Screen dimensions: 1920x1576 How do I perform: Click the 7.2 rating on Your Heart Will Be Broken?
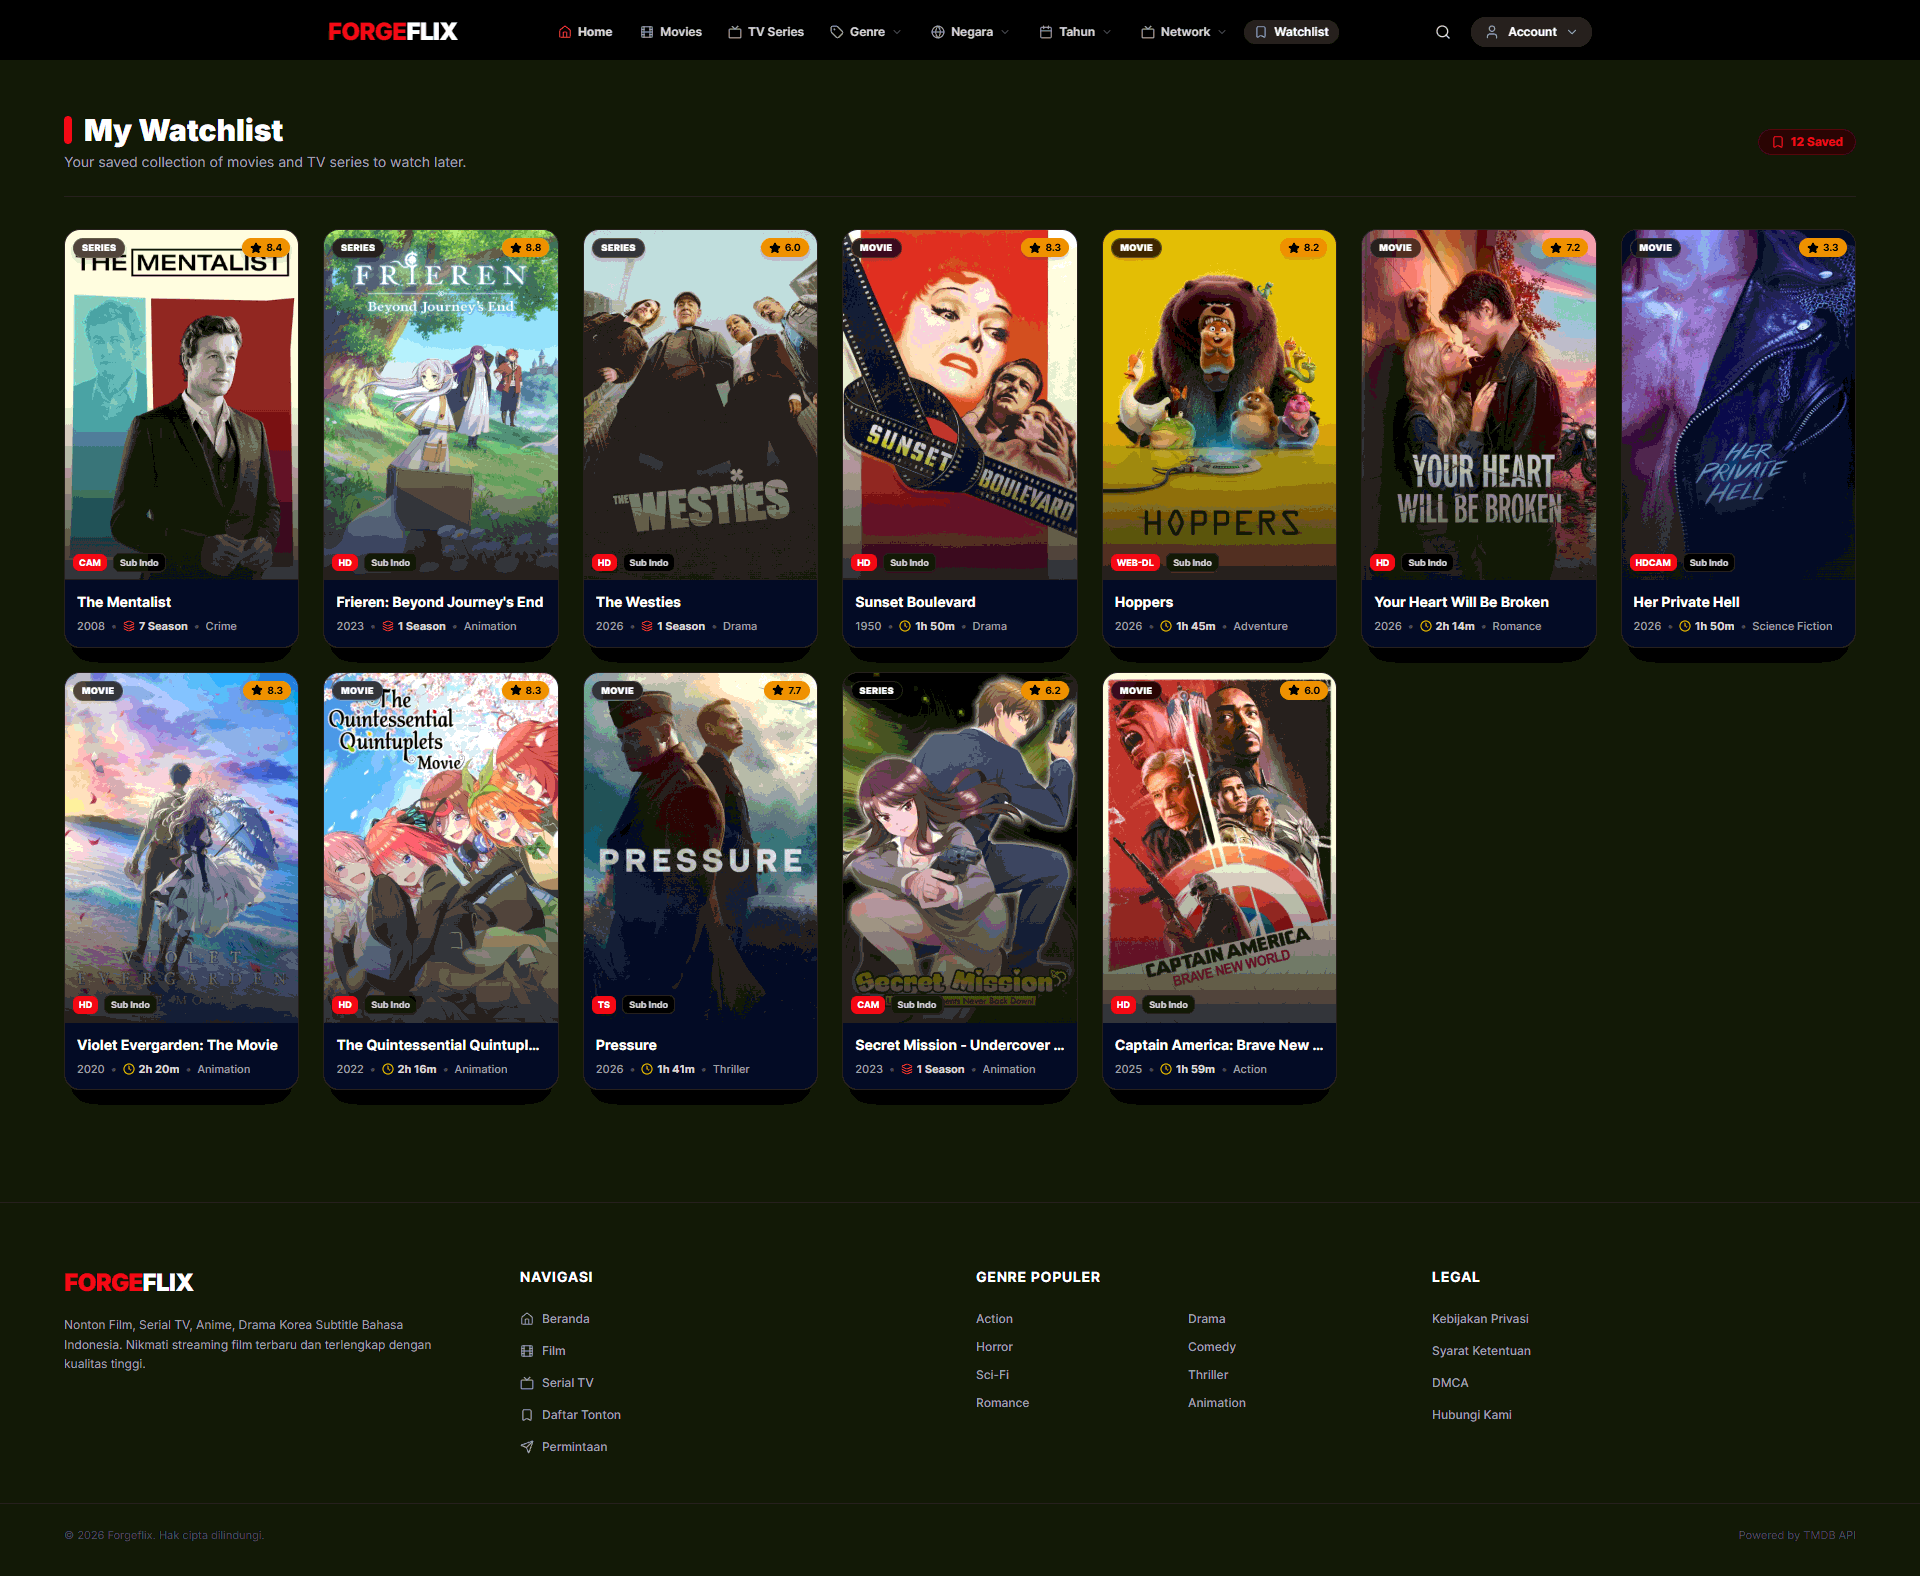click(x=1565, y=248)
